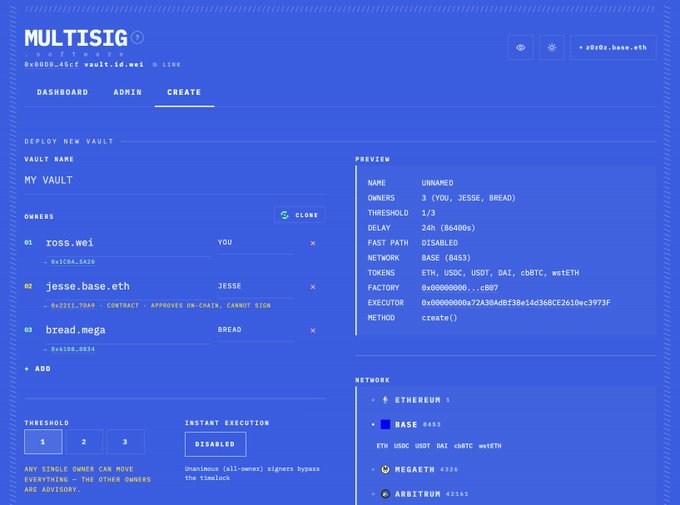The height and width of the screenshot is (505, 680).
Task: Select the MEGAETH network option
Action: point(415,469)
